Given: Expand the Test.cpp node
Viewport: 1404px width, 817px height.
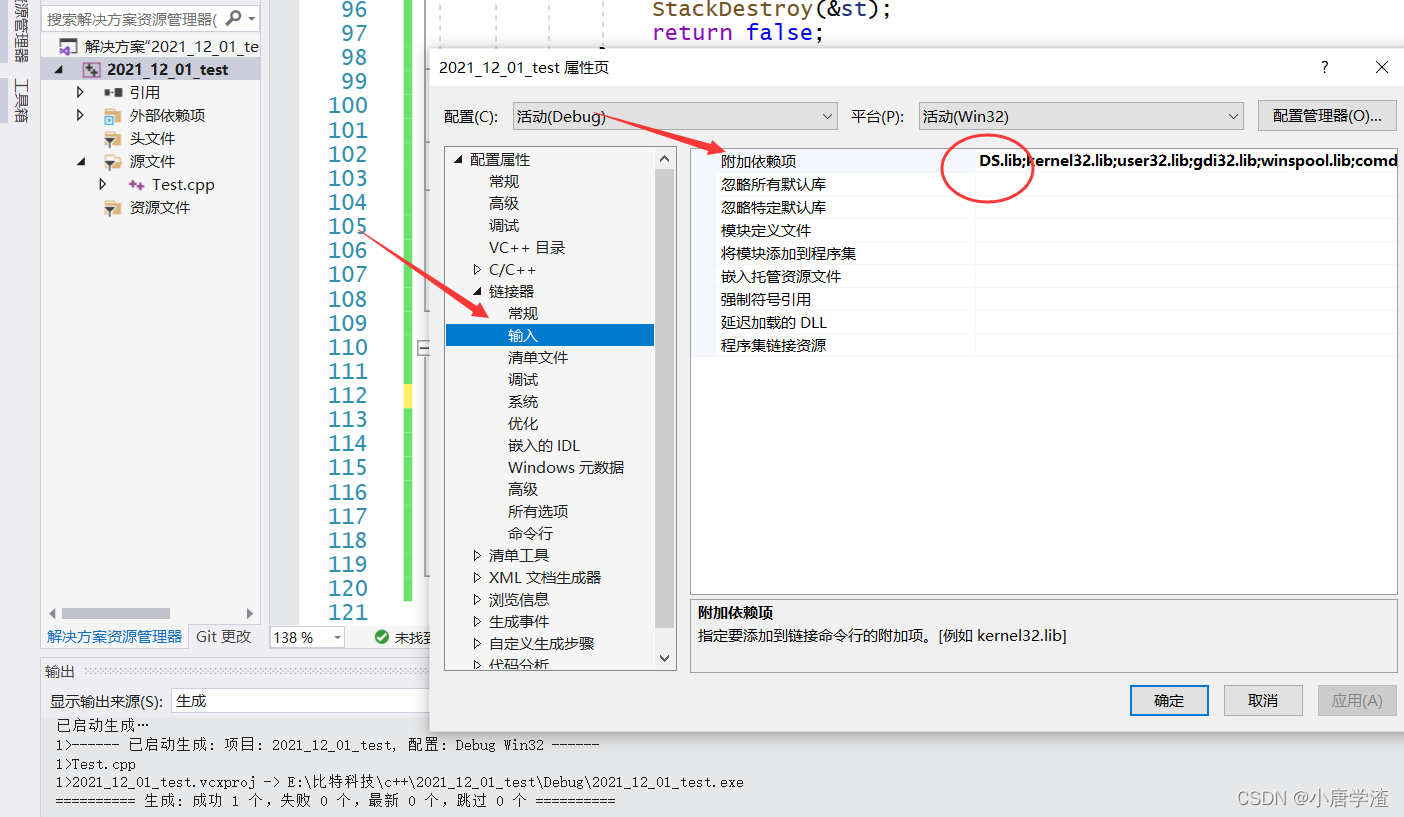Looking at the screenshot, I should pyautogui.click(x=103, y=184).
